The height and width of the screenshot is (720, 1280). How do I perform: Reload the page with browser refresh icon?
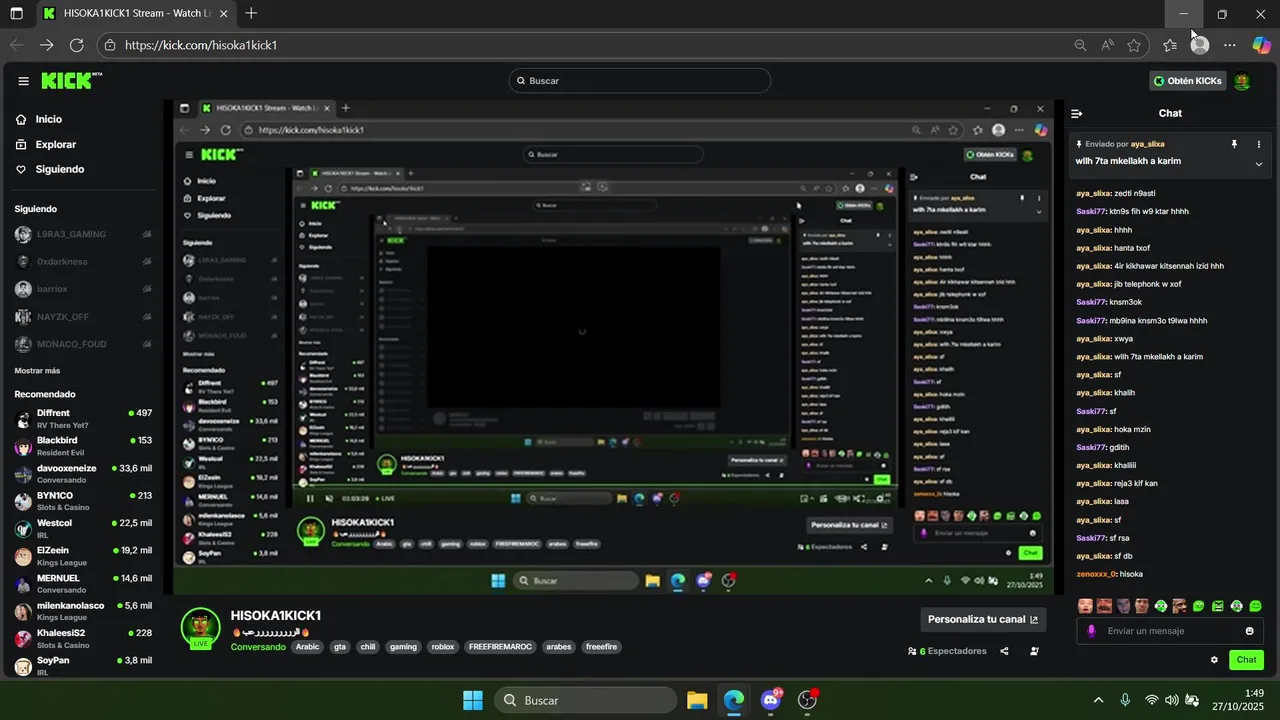tap(76, 45)
